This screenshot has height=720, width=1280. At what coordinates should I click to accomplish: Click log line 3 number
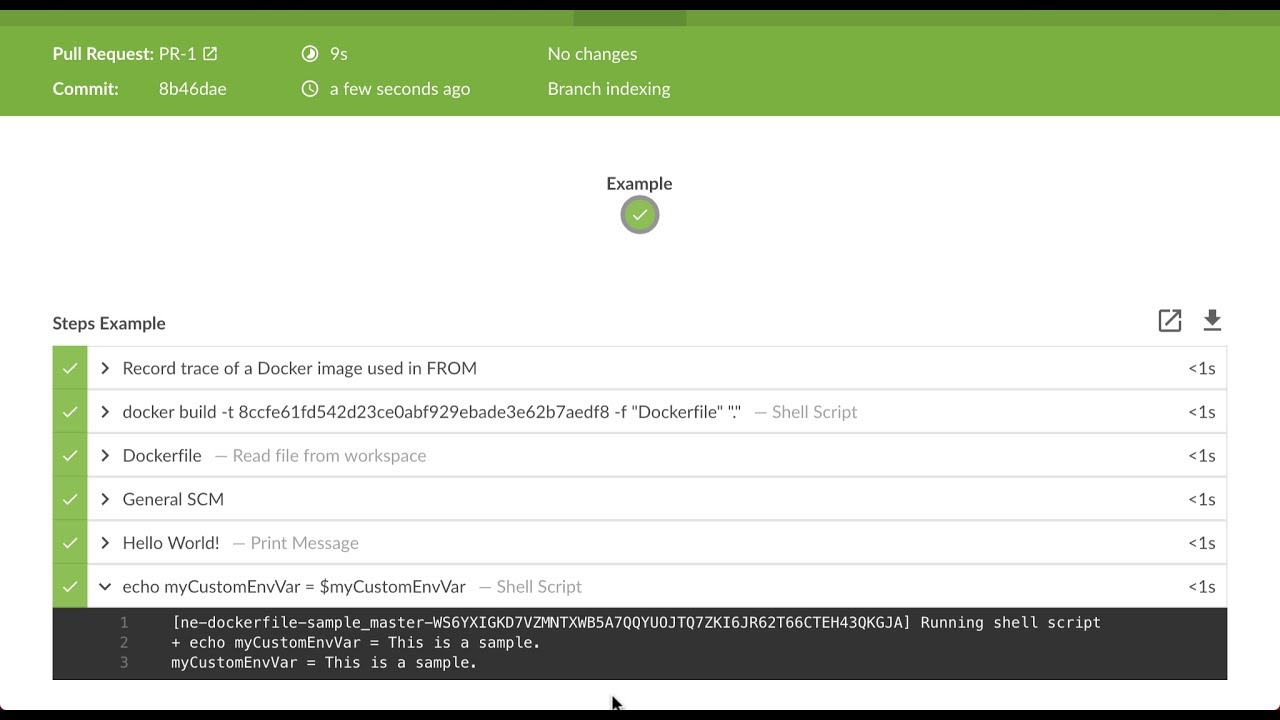[x=124, y=662]
